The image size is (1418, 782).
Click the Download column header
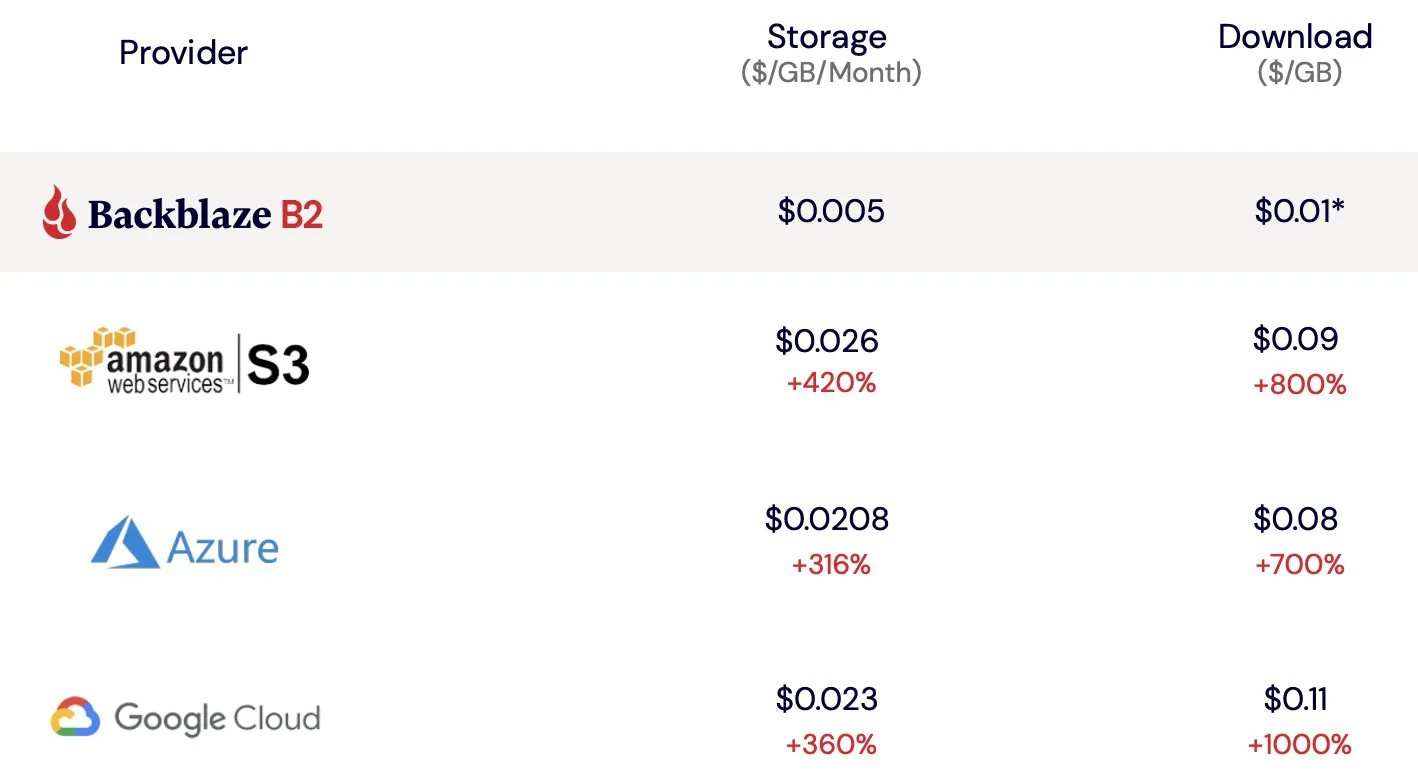(1295, 37)
